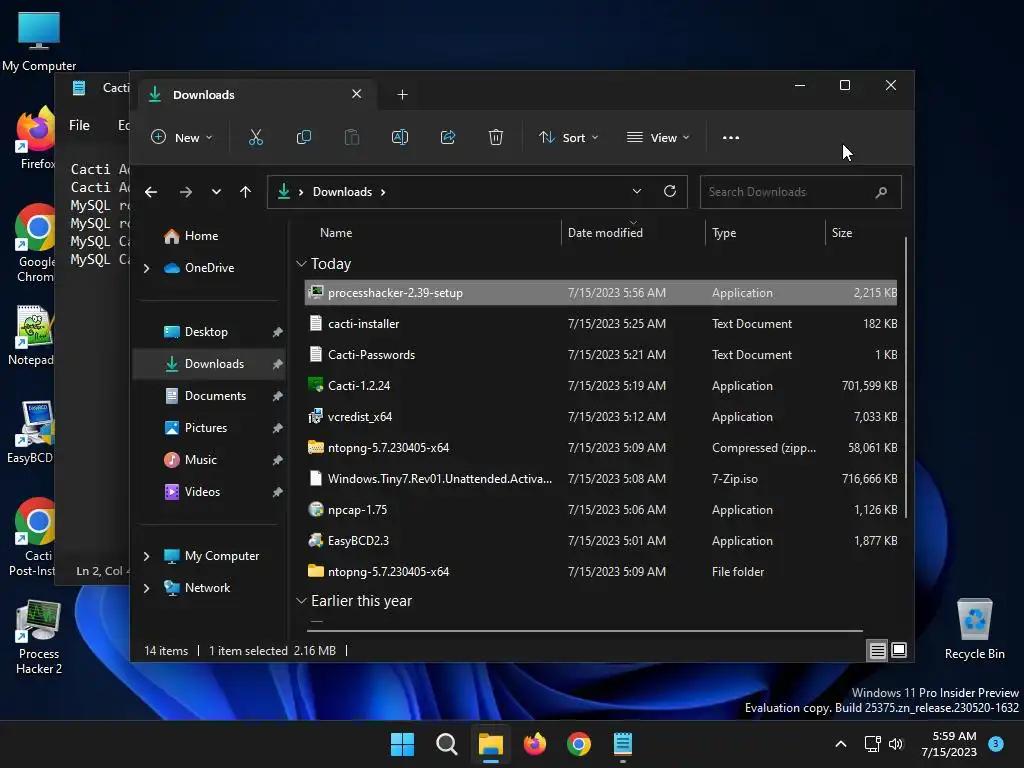This screenshot has height=768, width=1024.
Task: Click Downloads breadcrumb in address bar
Action: [x=342, y=192]
